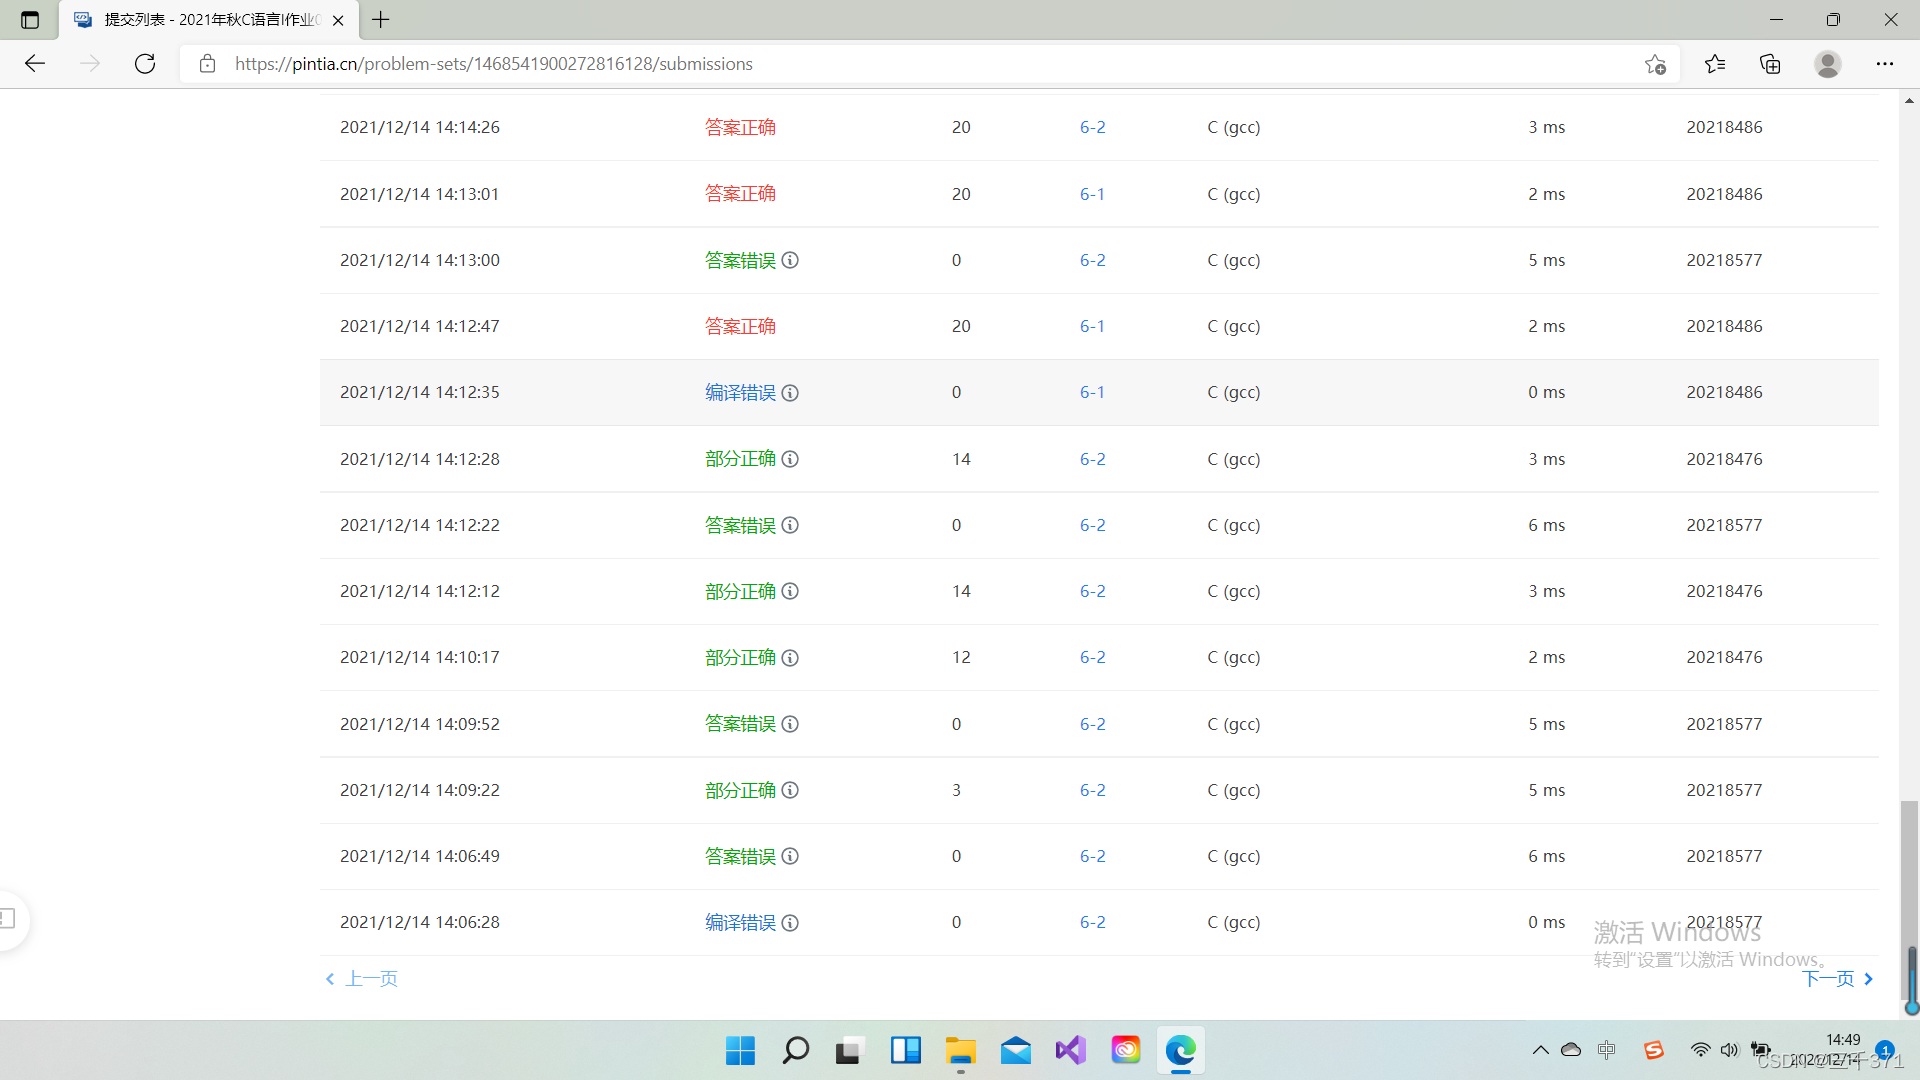The height and width of the screenshot is (1080, 1920).
Task: Select user ID 20218476 in 14:12:28 row
Action: (x=1724, y=459)
